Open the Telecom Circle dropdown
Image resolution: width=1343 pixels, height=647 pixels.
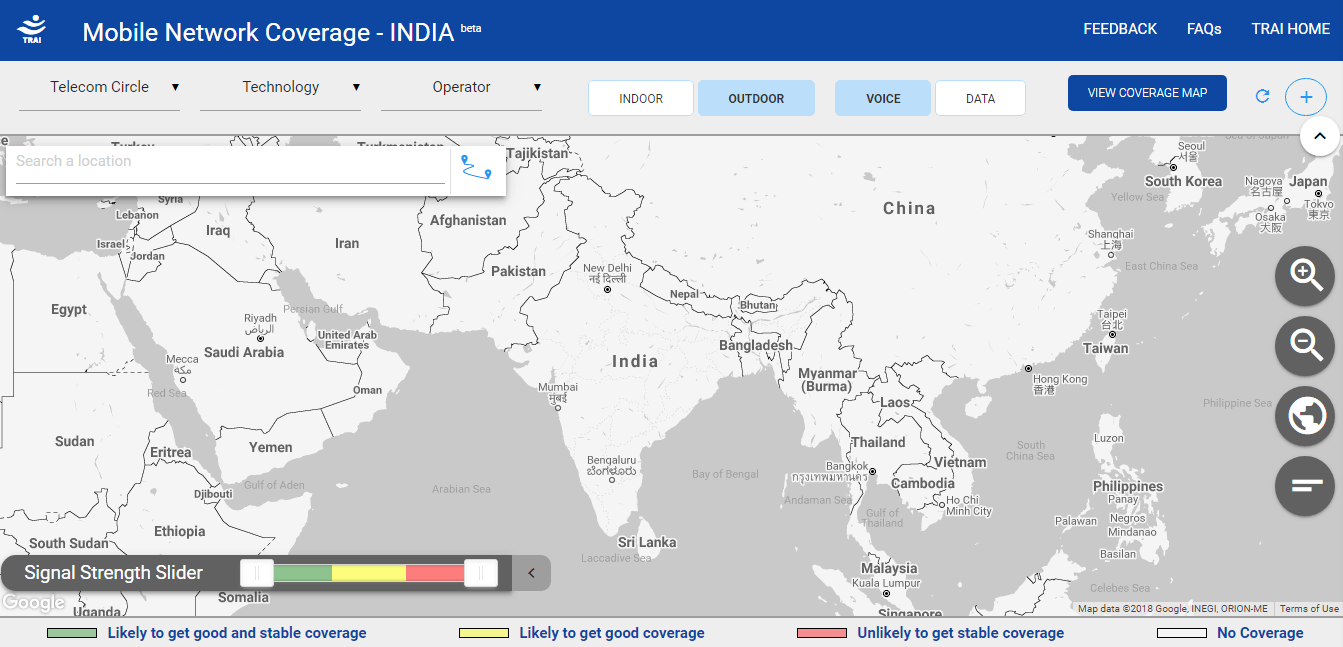(100, 88)
